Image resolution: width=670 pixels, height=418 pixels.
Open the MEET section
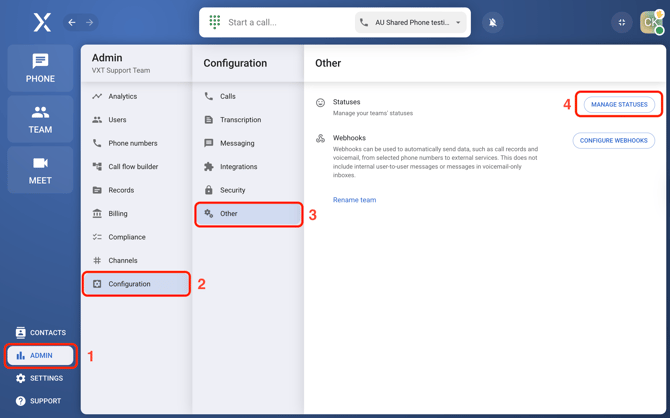tap(40, 170)
